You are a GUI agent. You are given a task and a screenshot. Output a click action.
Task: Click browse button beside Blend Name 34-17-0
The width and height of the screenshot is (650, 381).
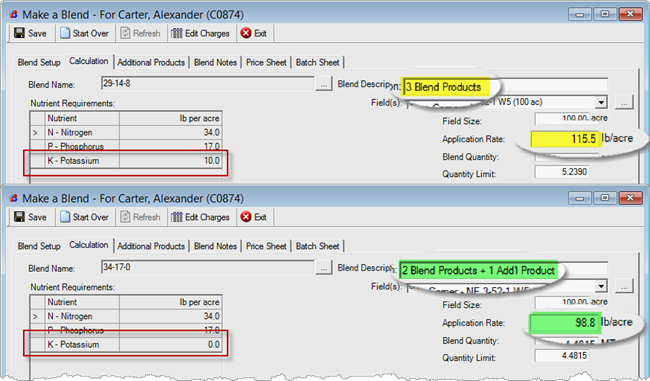point(323,268)
